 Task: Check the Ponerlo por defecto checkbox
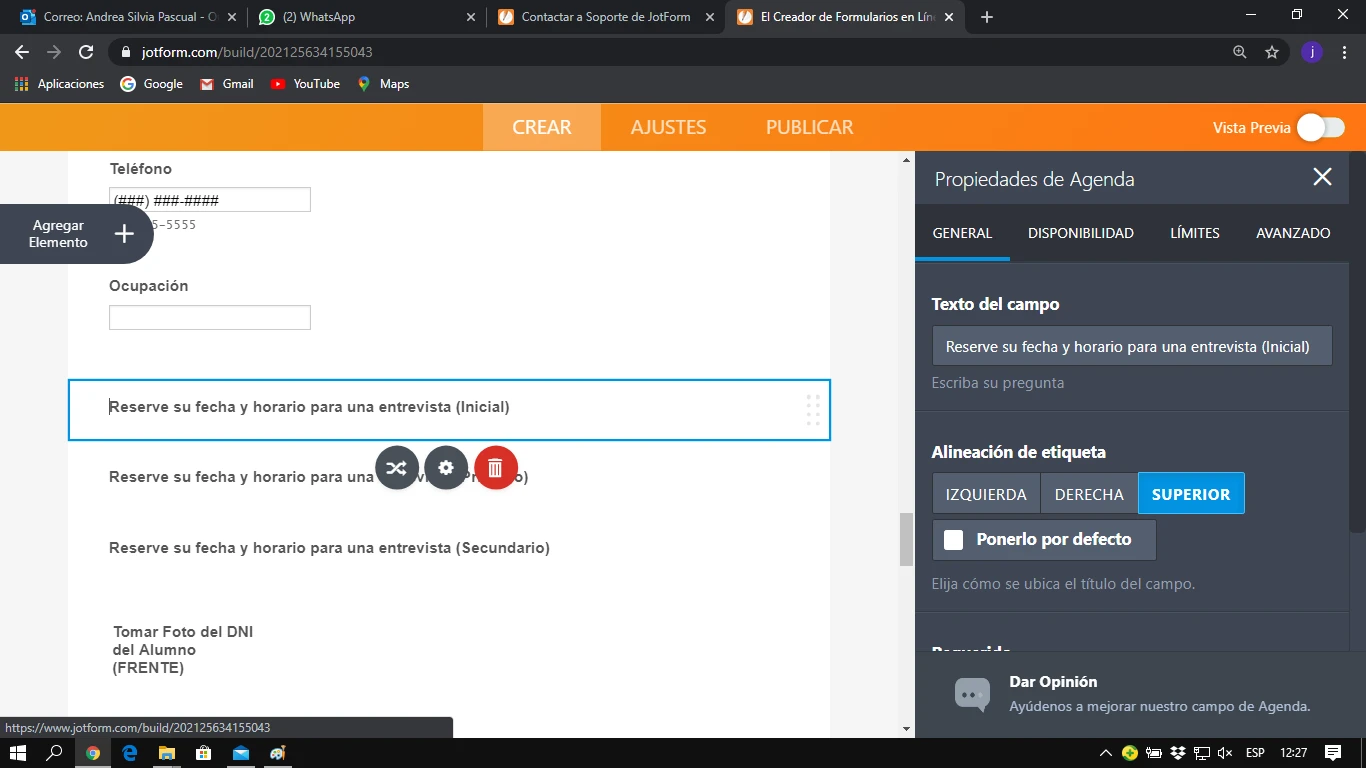pyautogui.click(x=952, y=540)
